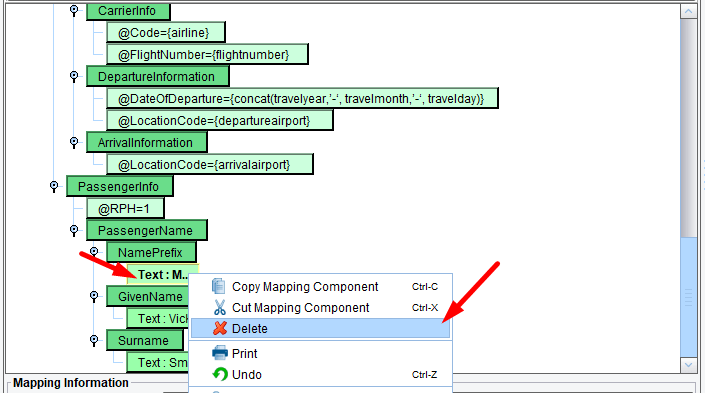Collapse the ArrivalInformation node handle
Viewport: 705px width, 393px height.
pos(74,142)
